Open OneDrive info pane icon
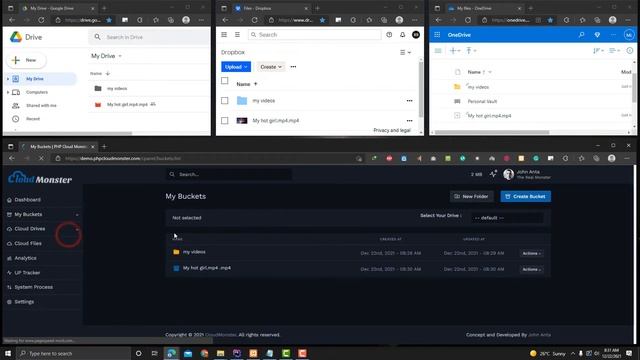Viewport: 640px width, 360px height. point(630,51)
